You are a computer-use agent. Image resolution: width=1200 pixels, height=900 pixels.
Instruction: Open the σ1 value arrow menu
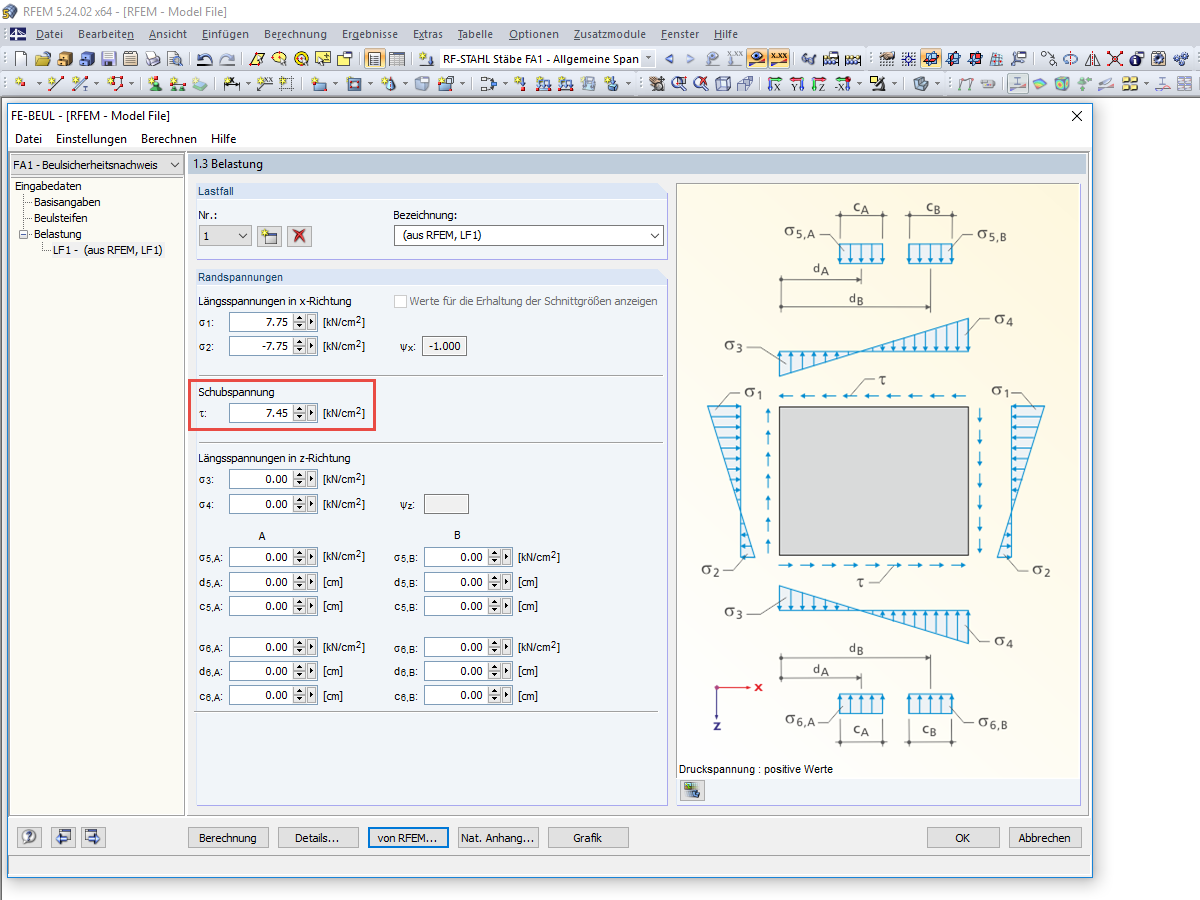point(311,322)
